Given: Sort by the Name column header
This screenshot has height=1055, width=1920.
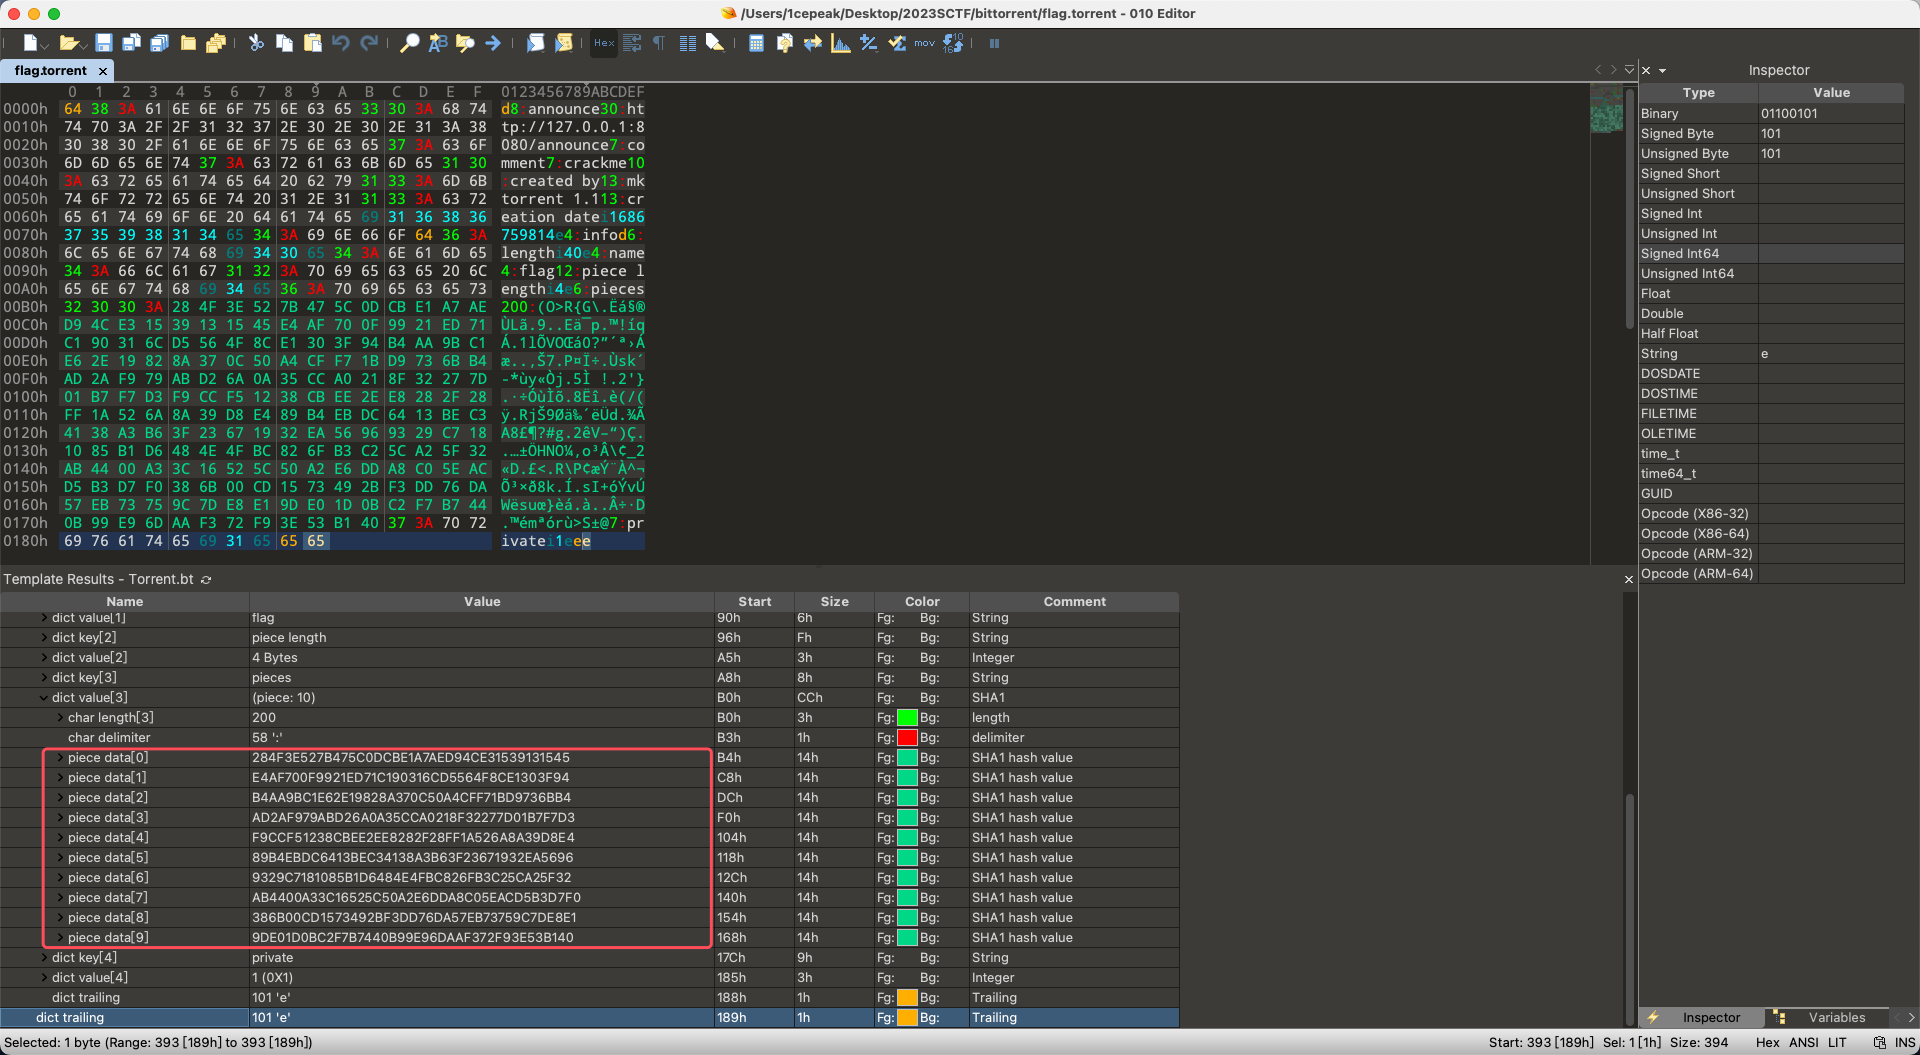Looking at the screenshot, I should (x=125, y=601).
